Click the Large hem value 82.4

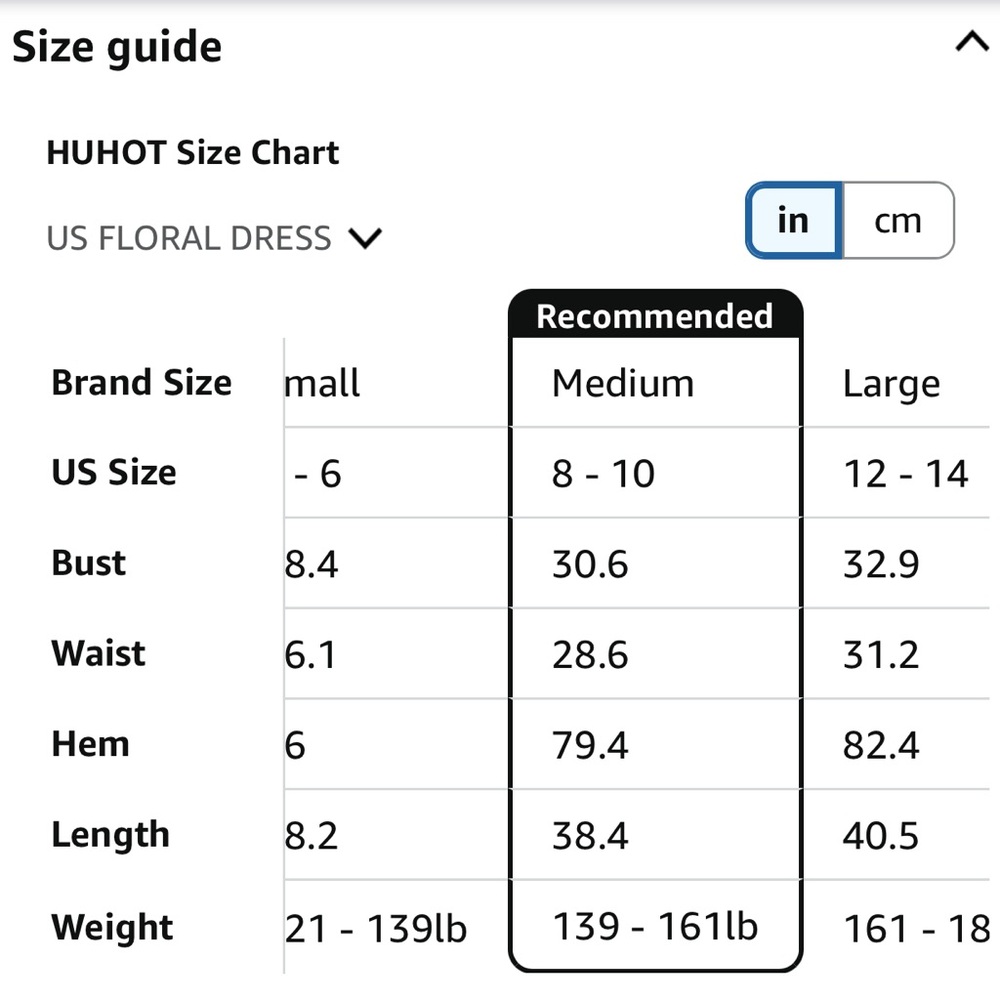click(881, 745)
